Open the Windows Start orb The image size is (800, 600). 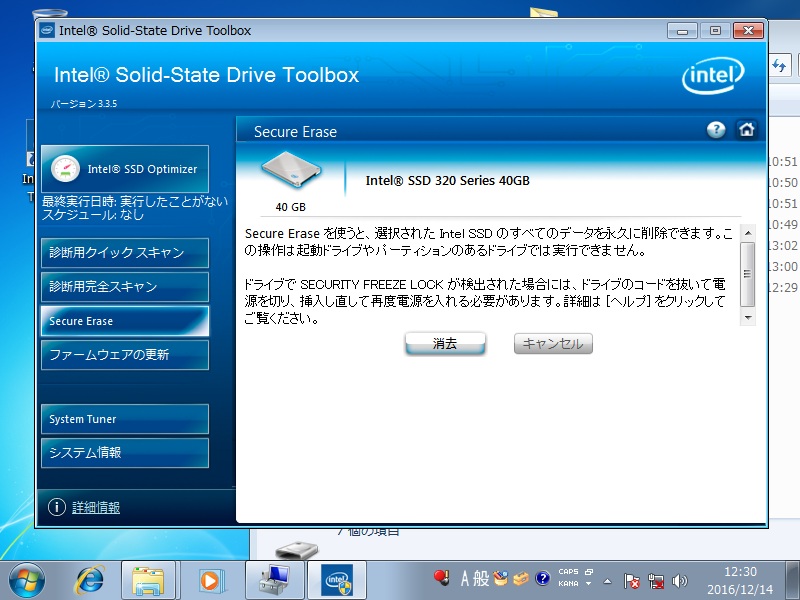click(27, 581)
